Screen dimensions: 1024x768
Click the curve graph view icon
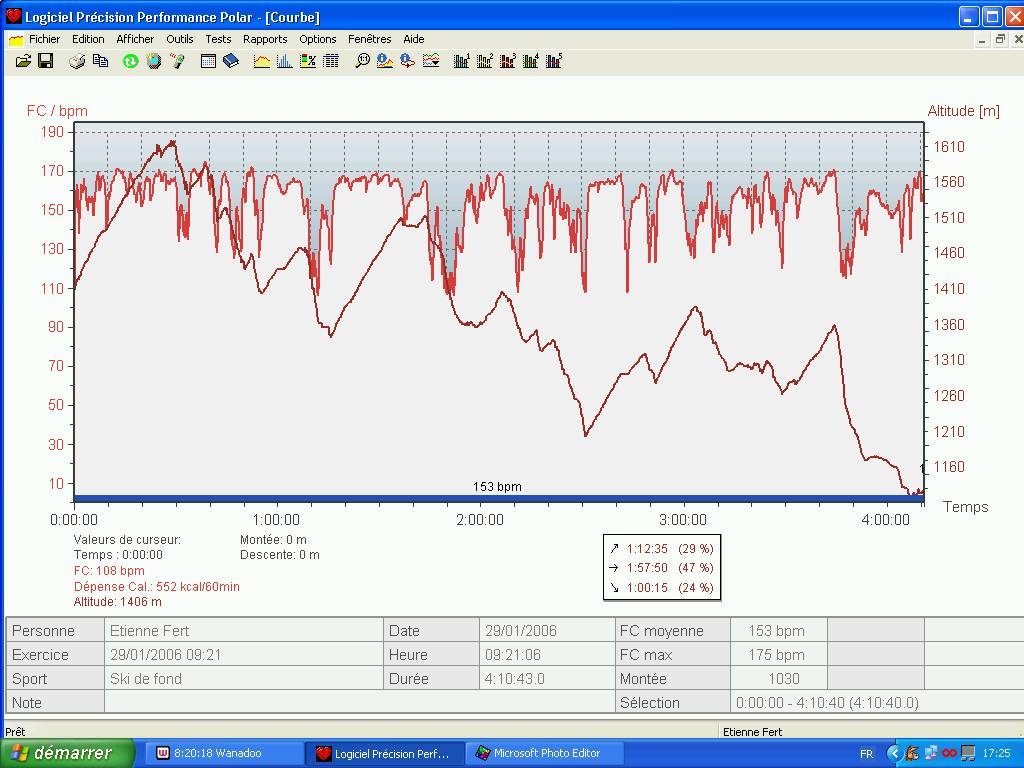pyautogui.click(x=262, y=61)
